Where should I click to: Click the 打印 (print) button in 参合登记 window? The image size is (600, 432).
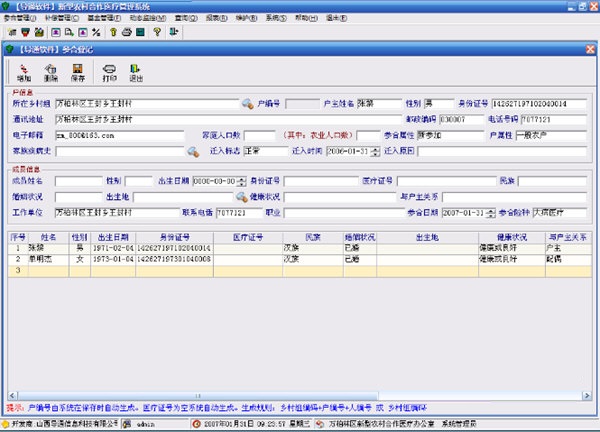(x=109, y=73)
